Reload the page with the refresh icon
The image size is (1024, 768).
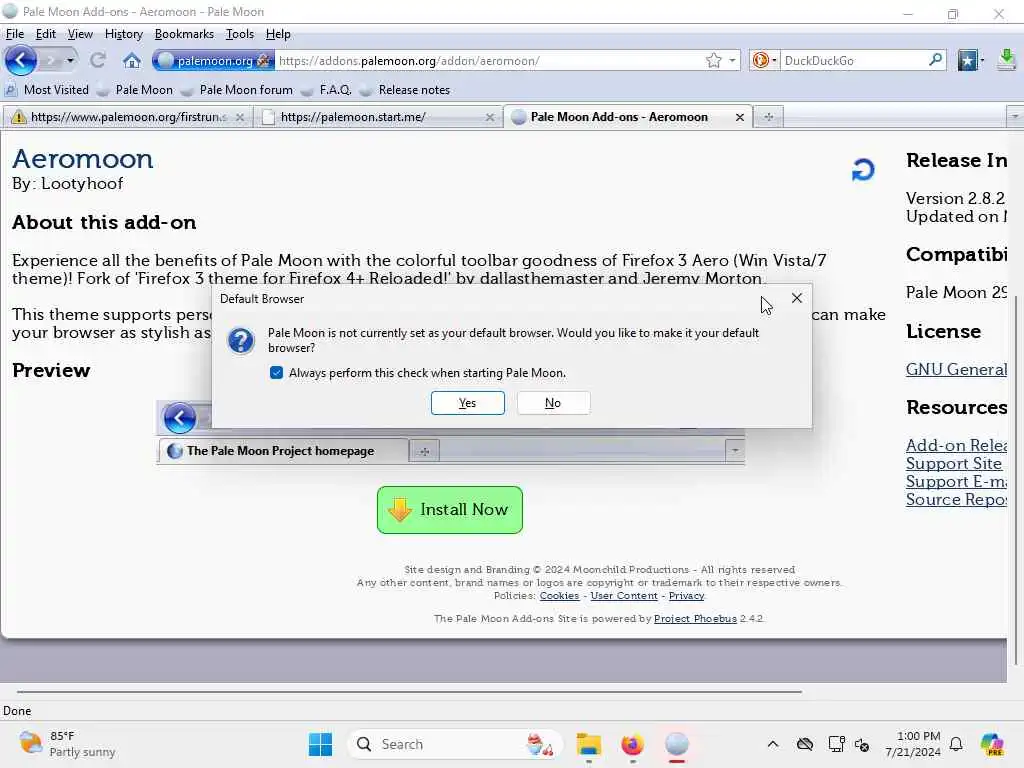point(98,61)
